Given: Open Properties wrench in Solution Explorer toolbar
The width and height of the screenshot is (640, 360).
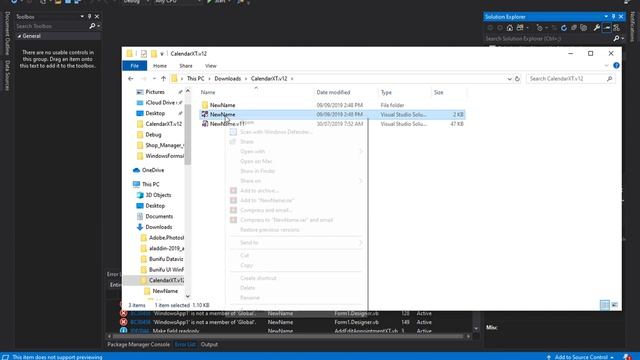Looking at the screenshot, I should (x=596, y=28).
